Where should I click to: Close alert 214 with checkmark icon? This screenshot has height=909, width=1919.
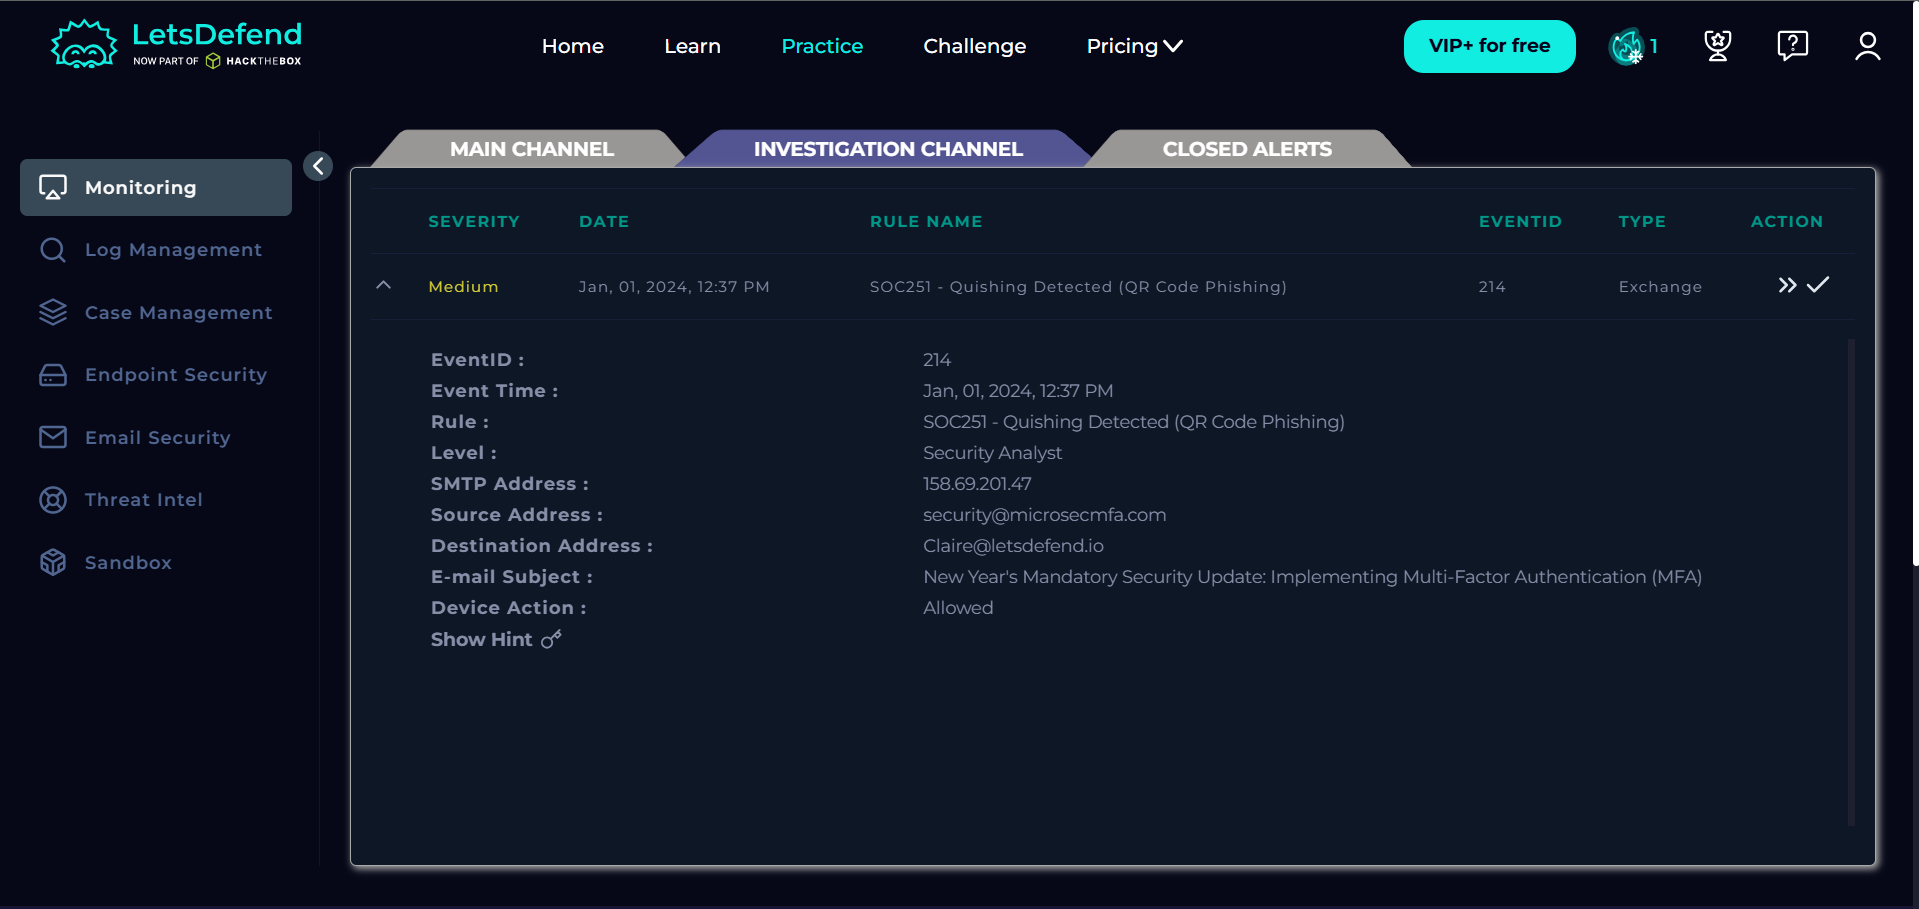(1818, 285)
